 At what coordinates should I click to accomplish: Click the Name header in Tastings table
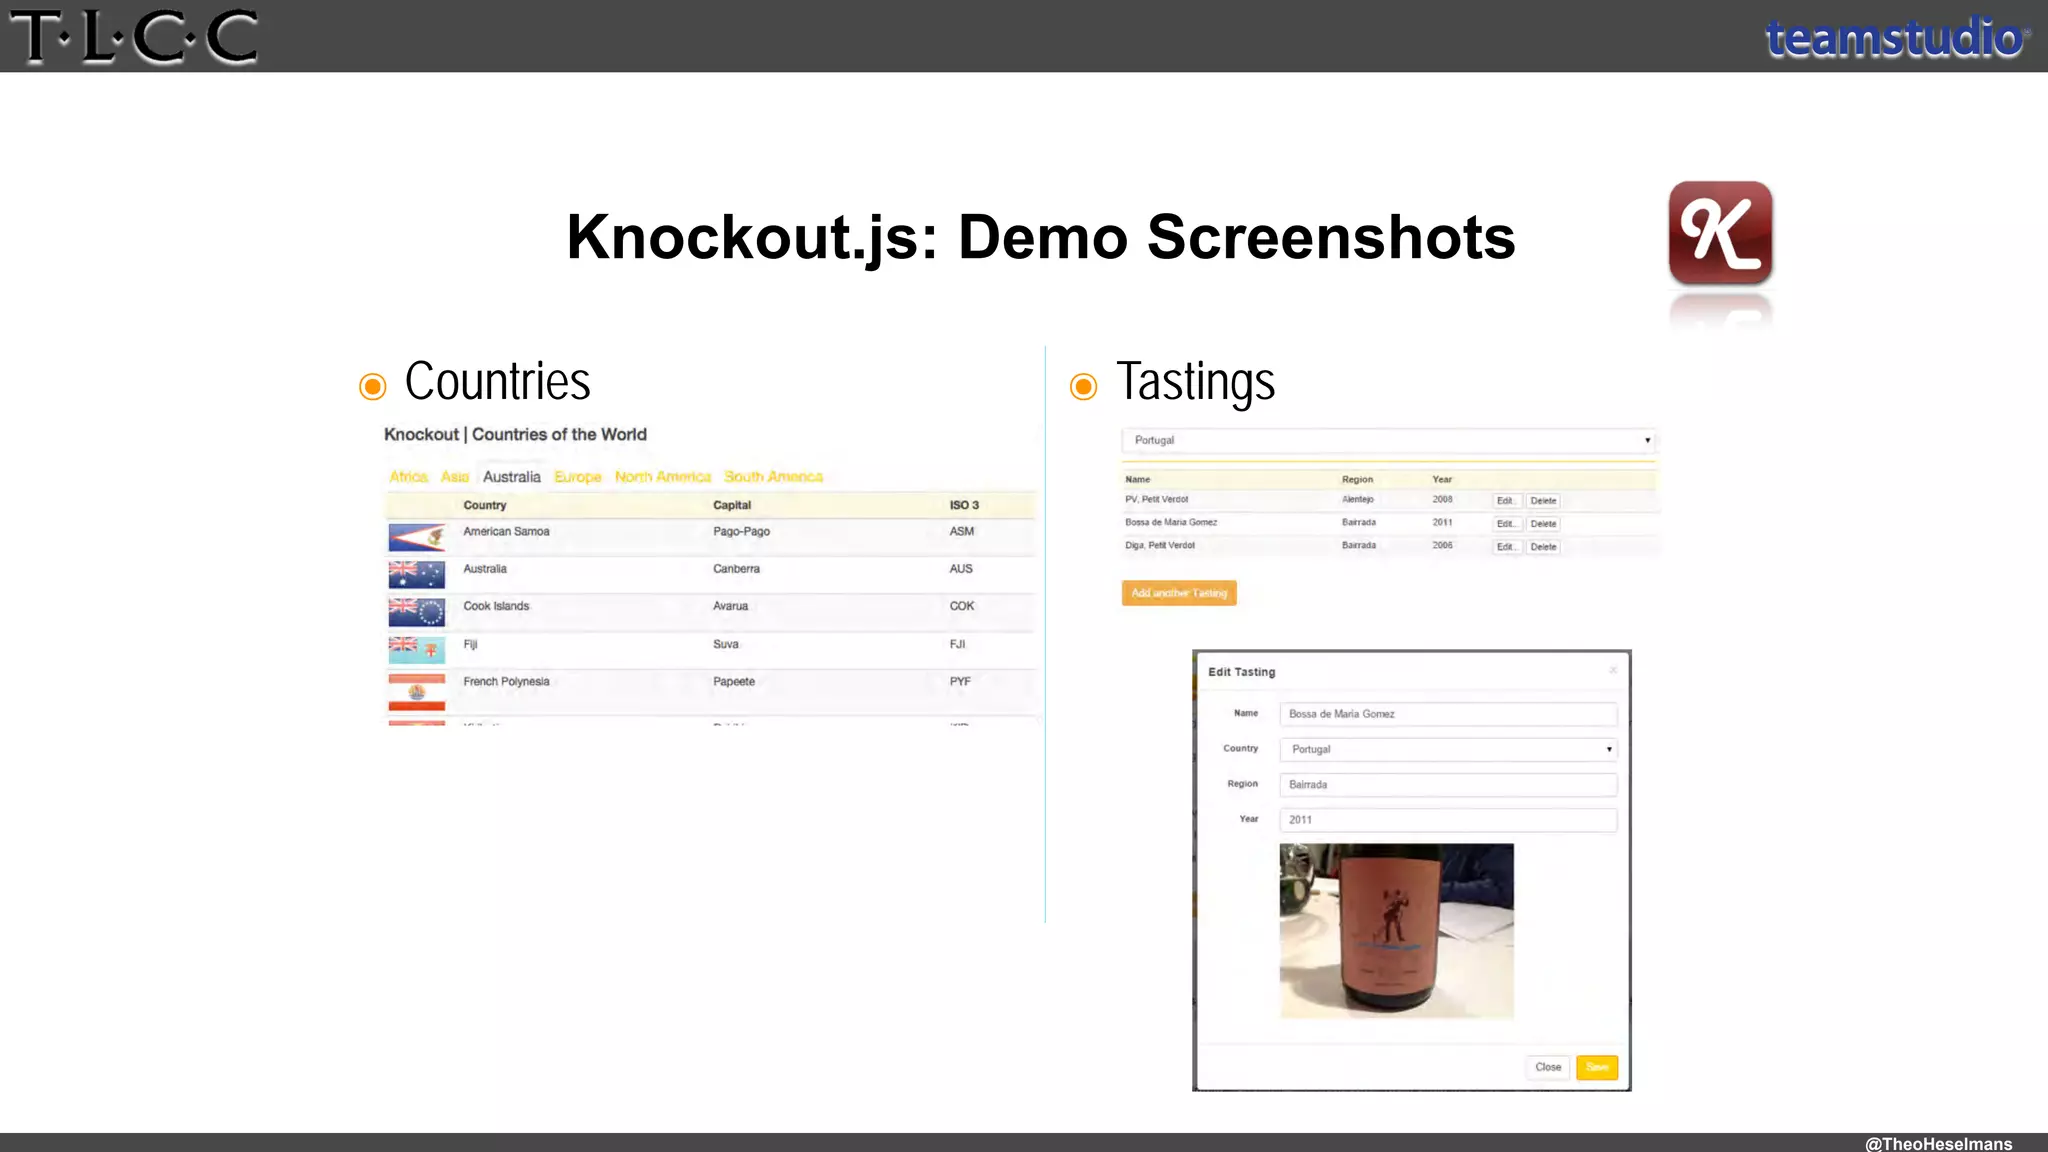click(x=1138, y=479)
